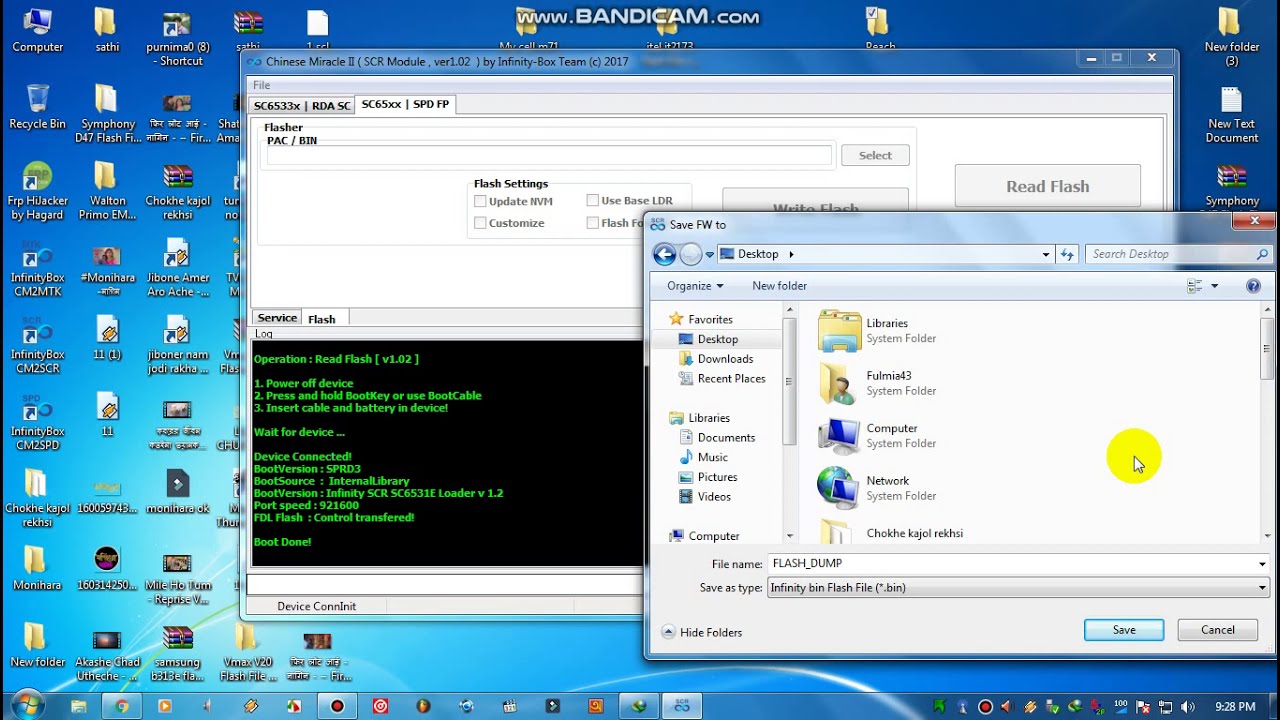This screenshot has width=1280, height=720.
Task: Open the Save as type combo box
Action: pos(1018,588)
